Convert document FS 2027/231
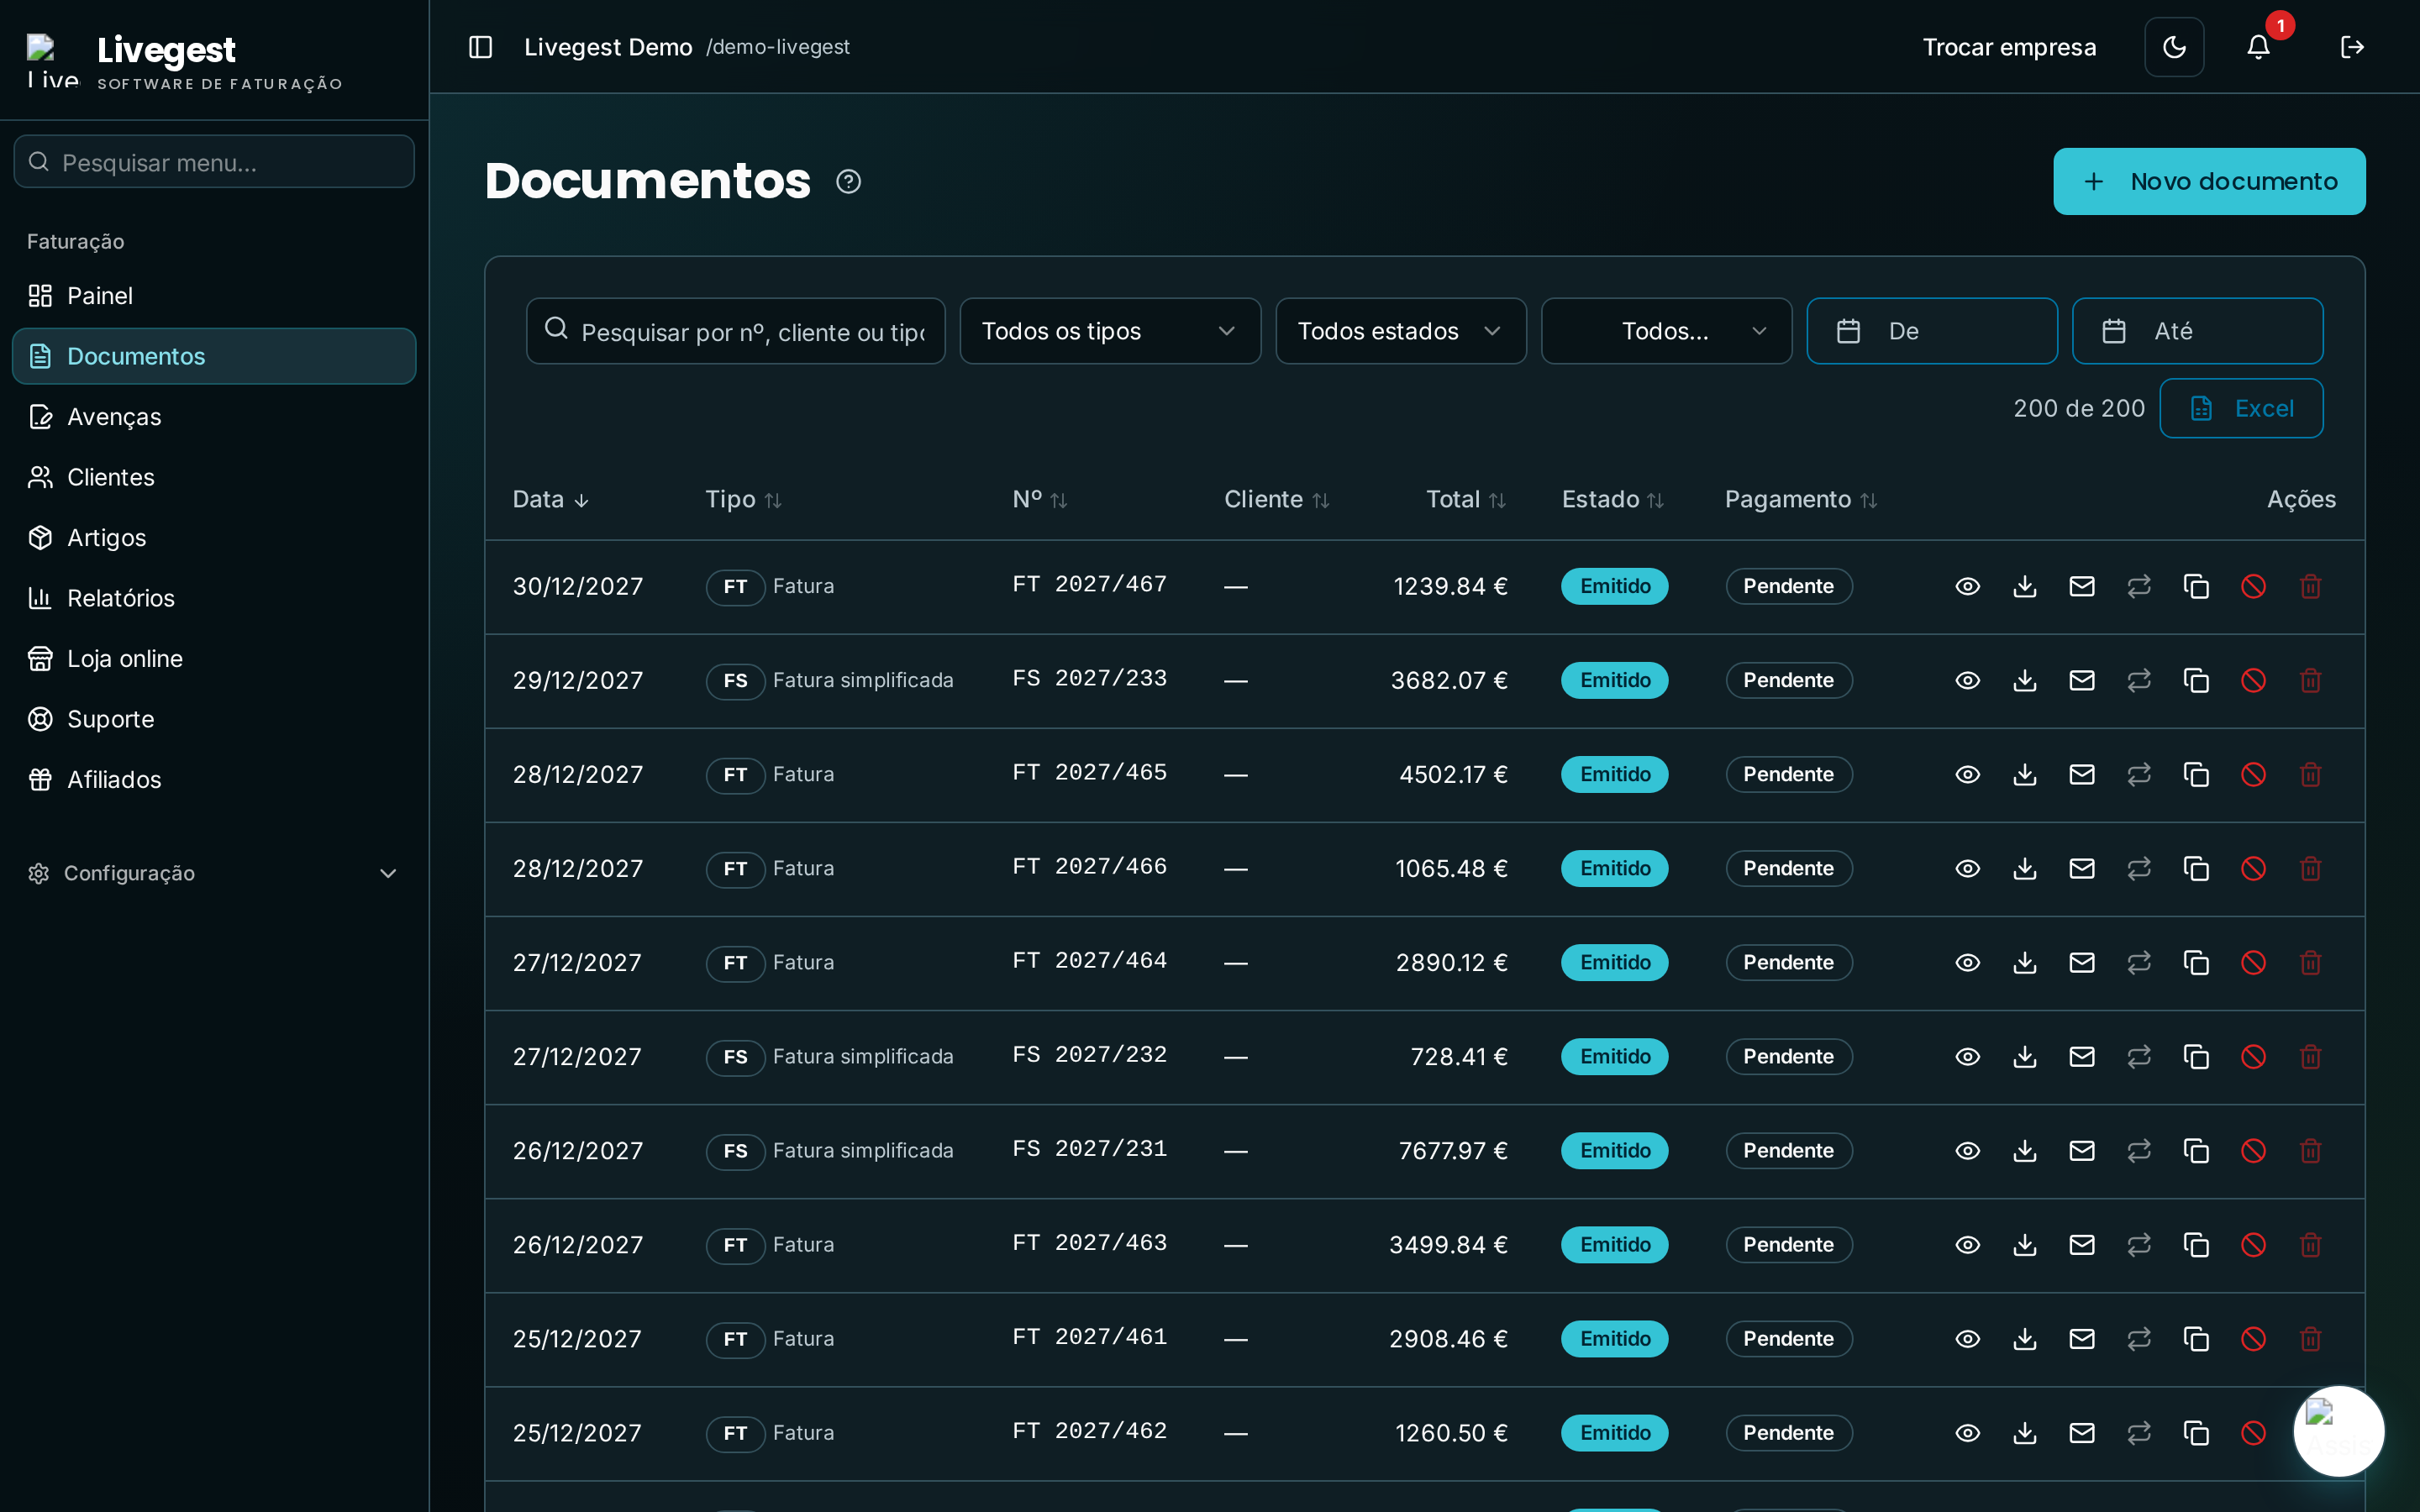This screenshot has width=2420, height=1512. tap(2139, 1150)
